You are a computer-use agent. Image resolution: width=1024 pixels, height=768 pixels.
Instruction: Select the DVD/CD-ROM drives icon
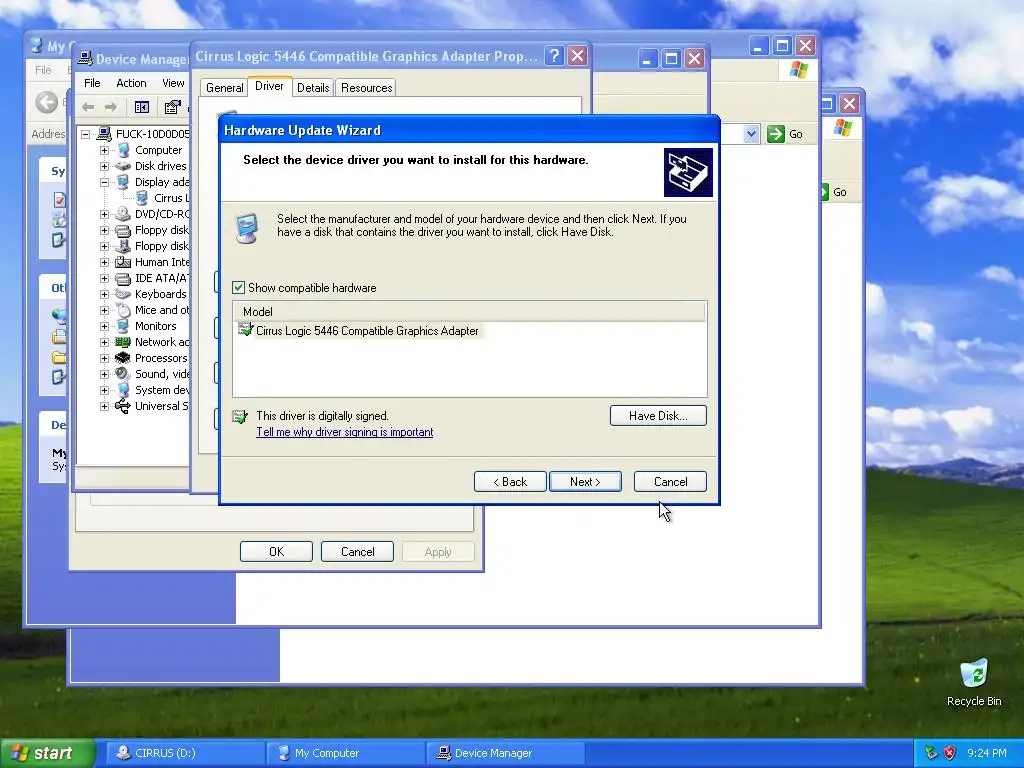[123, 214]
